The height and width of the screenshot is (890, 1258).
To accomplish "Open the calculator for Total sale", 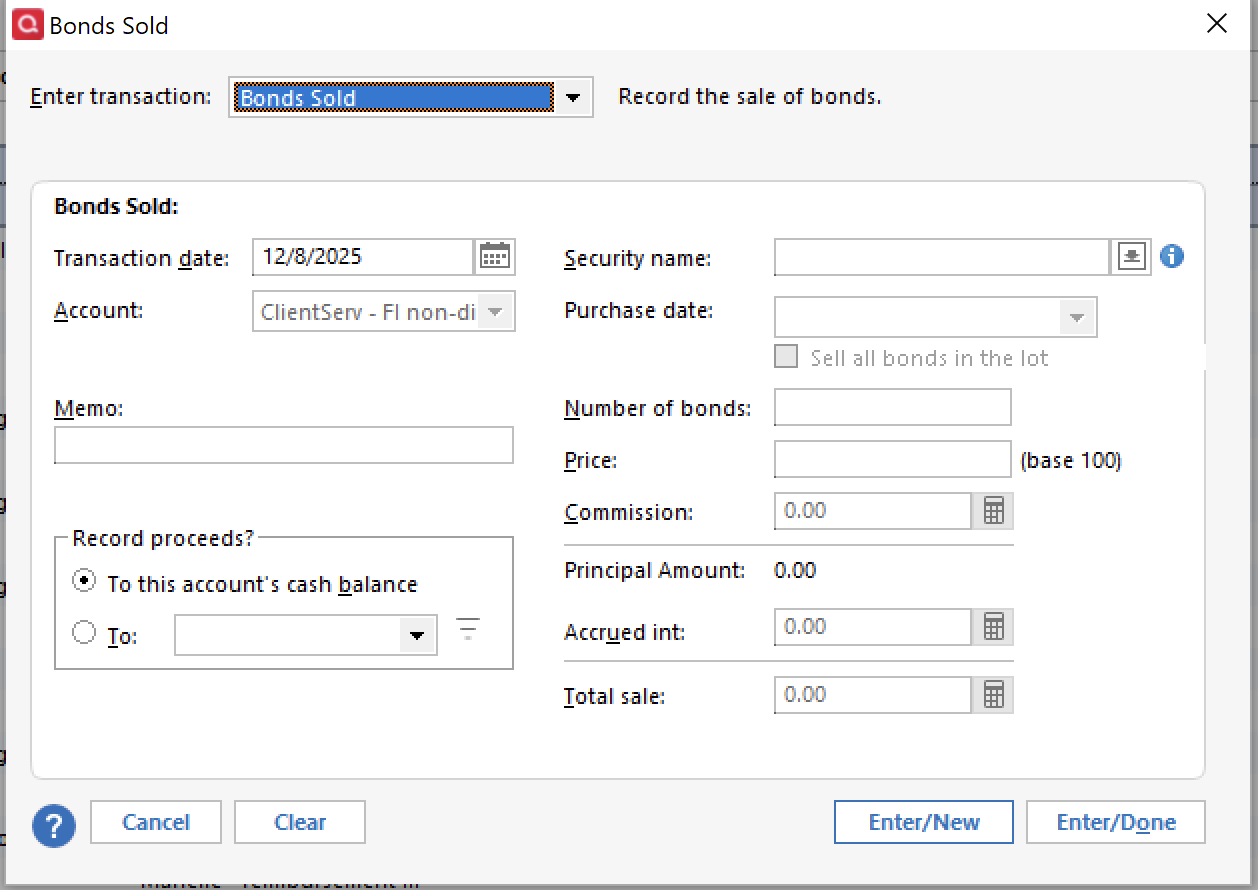I will tap(993, 694).
